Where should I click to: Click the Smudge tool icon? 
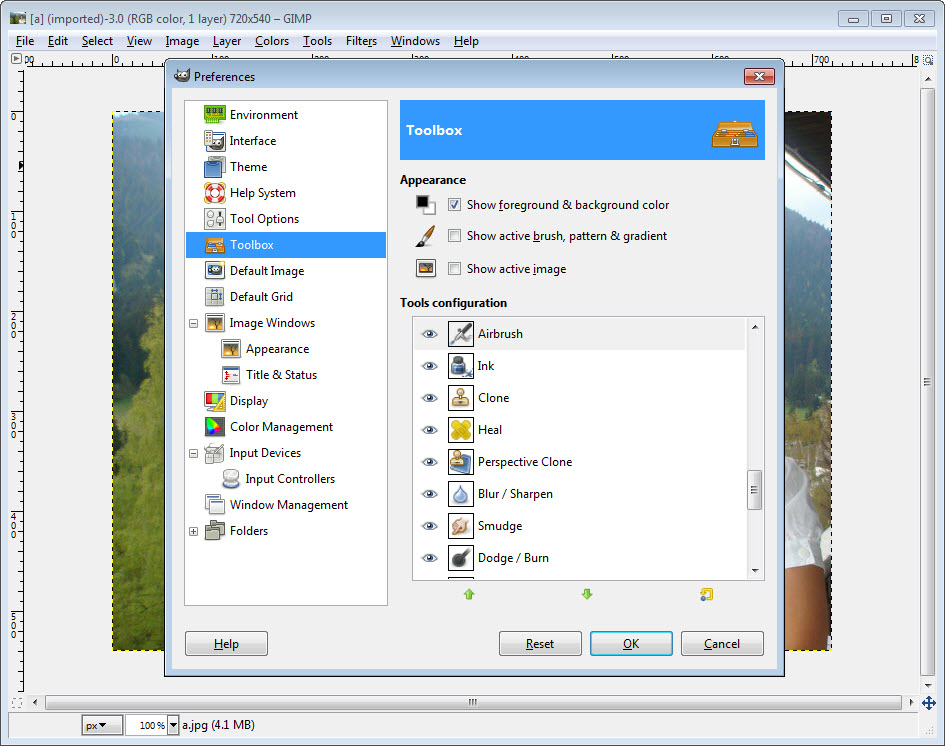pos(460,526)
